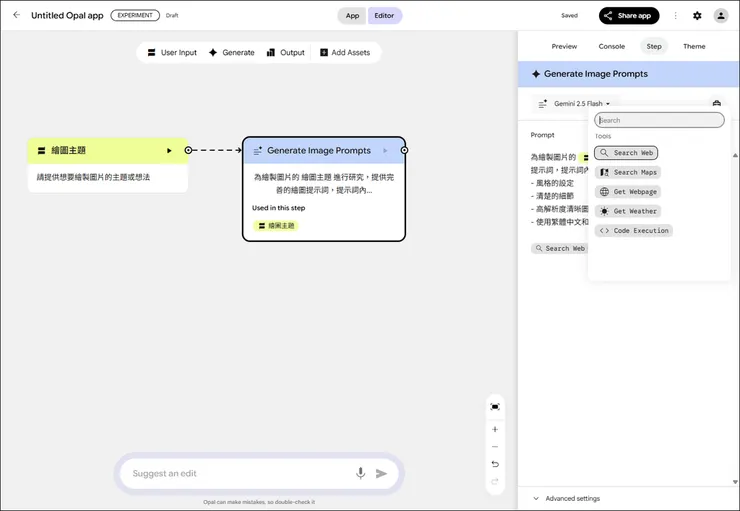Click the icon right of Gemini 2.5 Flash
The image size is (740, 511).
(x=716, y=103)
